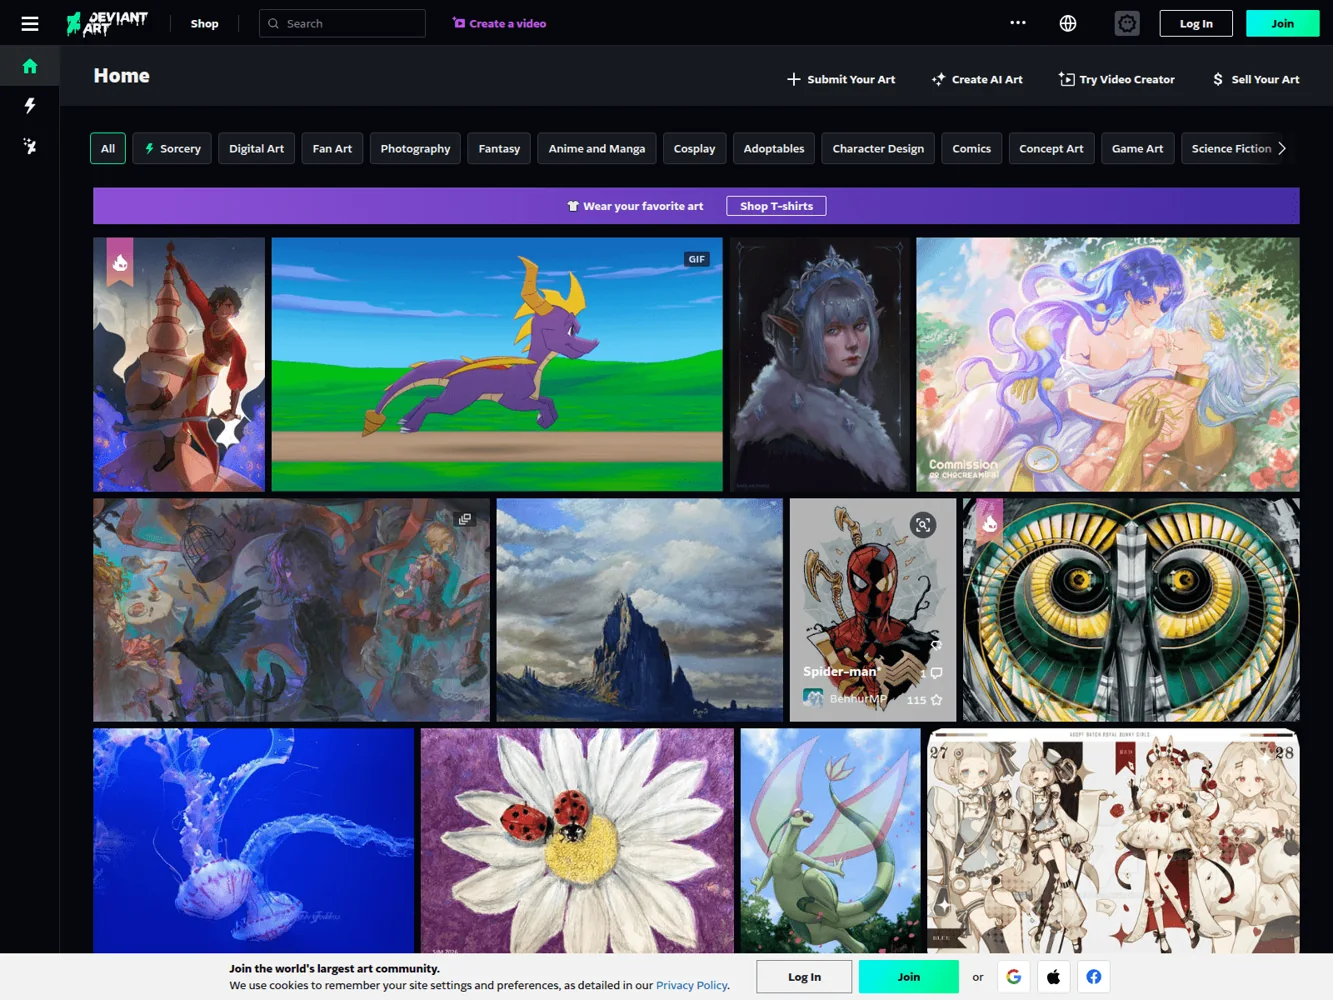Click the multi-image icon on crow artwork

465,519
